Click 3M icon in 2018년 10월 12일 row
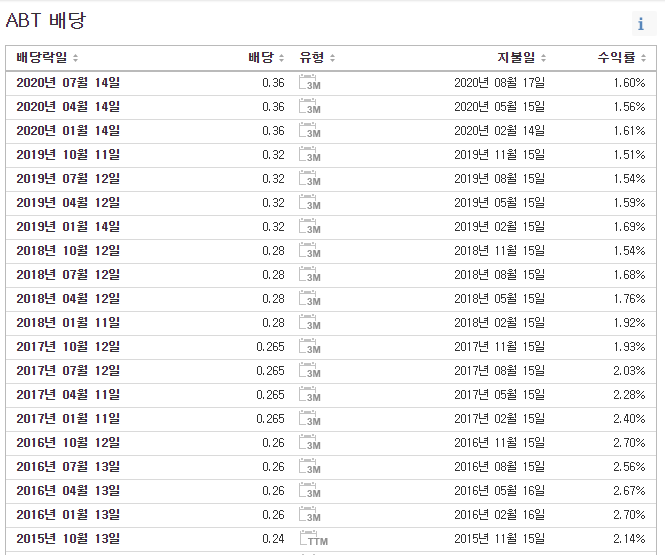Screen dimensions: 665x555 click(x=310, y=251)
